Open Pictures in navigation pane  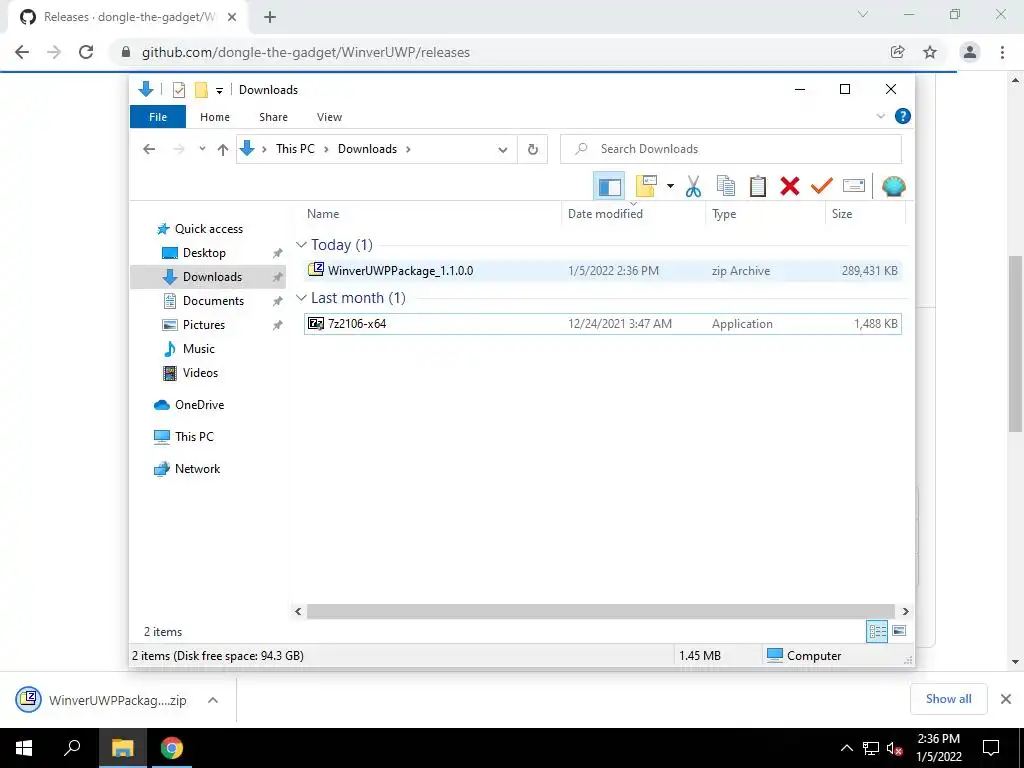click(x=204, y=325)
